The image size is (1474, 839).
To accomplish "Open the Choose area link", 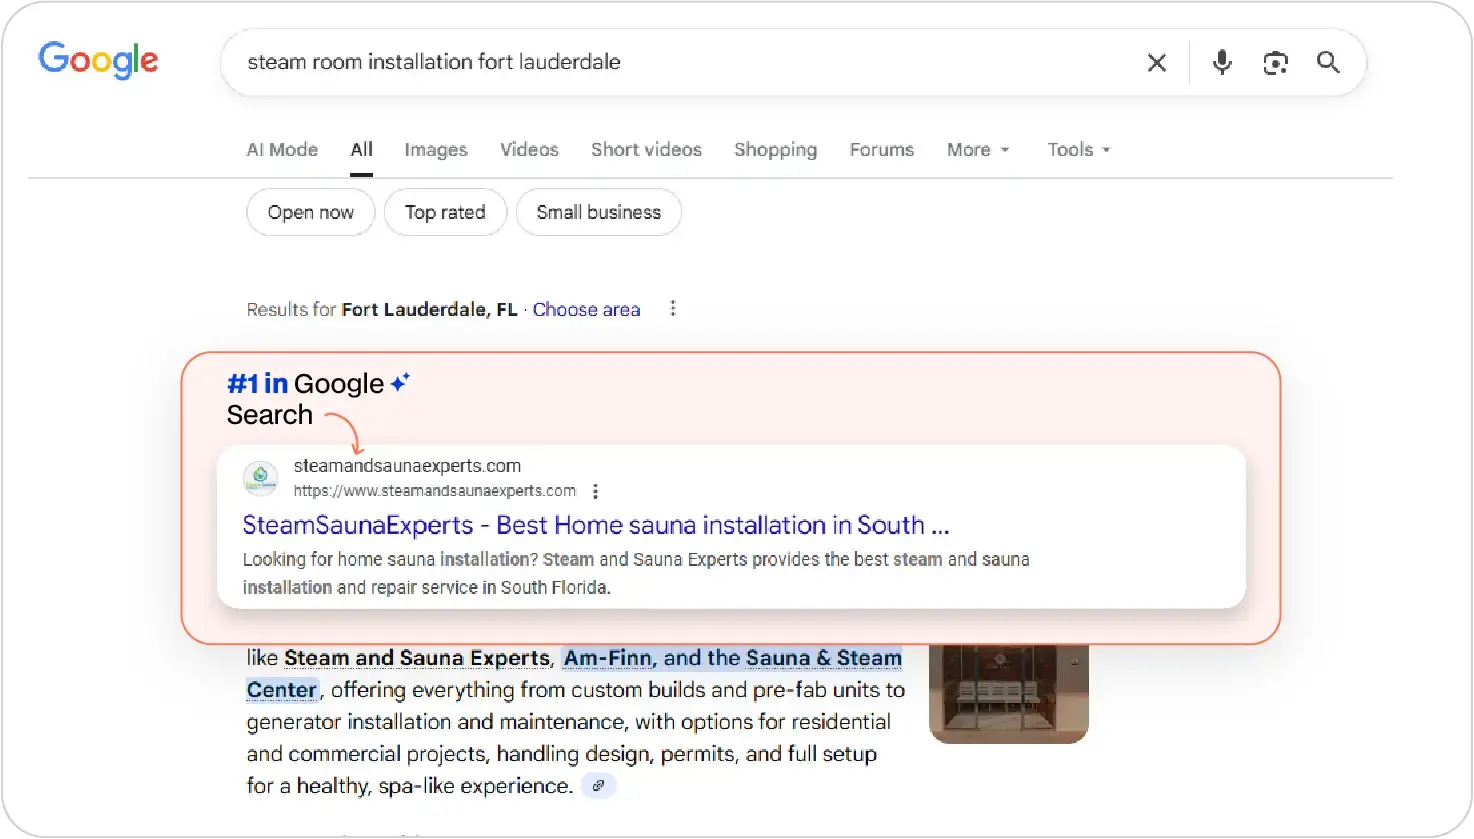I will [x=586, y=309].
